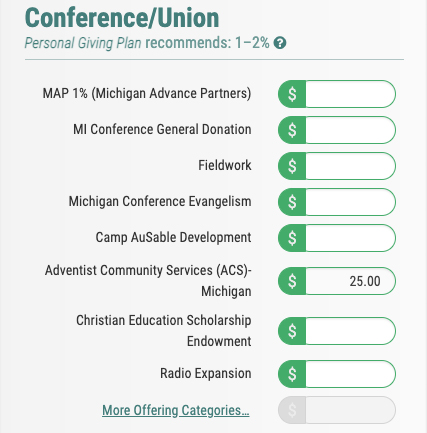Select the Camp AuSable Development amount field
The height and width of the screenshot is (433, 427).
350,238
